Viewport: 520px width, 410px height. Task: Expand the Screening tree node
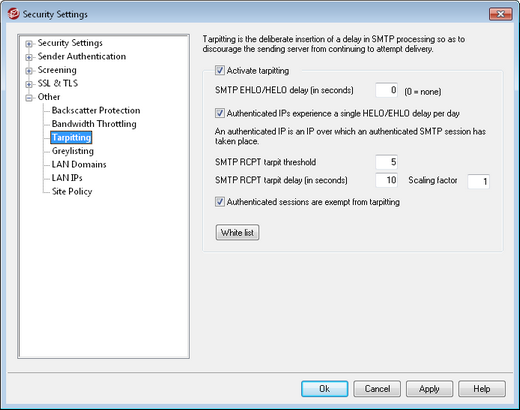[x=29, y=71]
